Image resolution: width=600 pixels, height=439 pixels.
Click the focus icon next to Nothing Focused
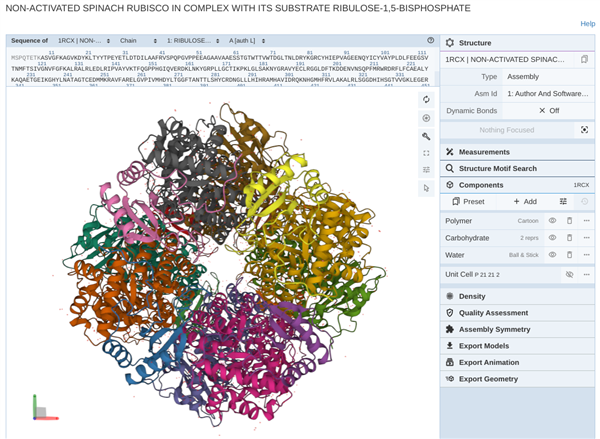tap(584, 130)
